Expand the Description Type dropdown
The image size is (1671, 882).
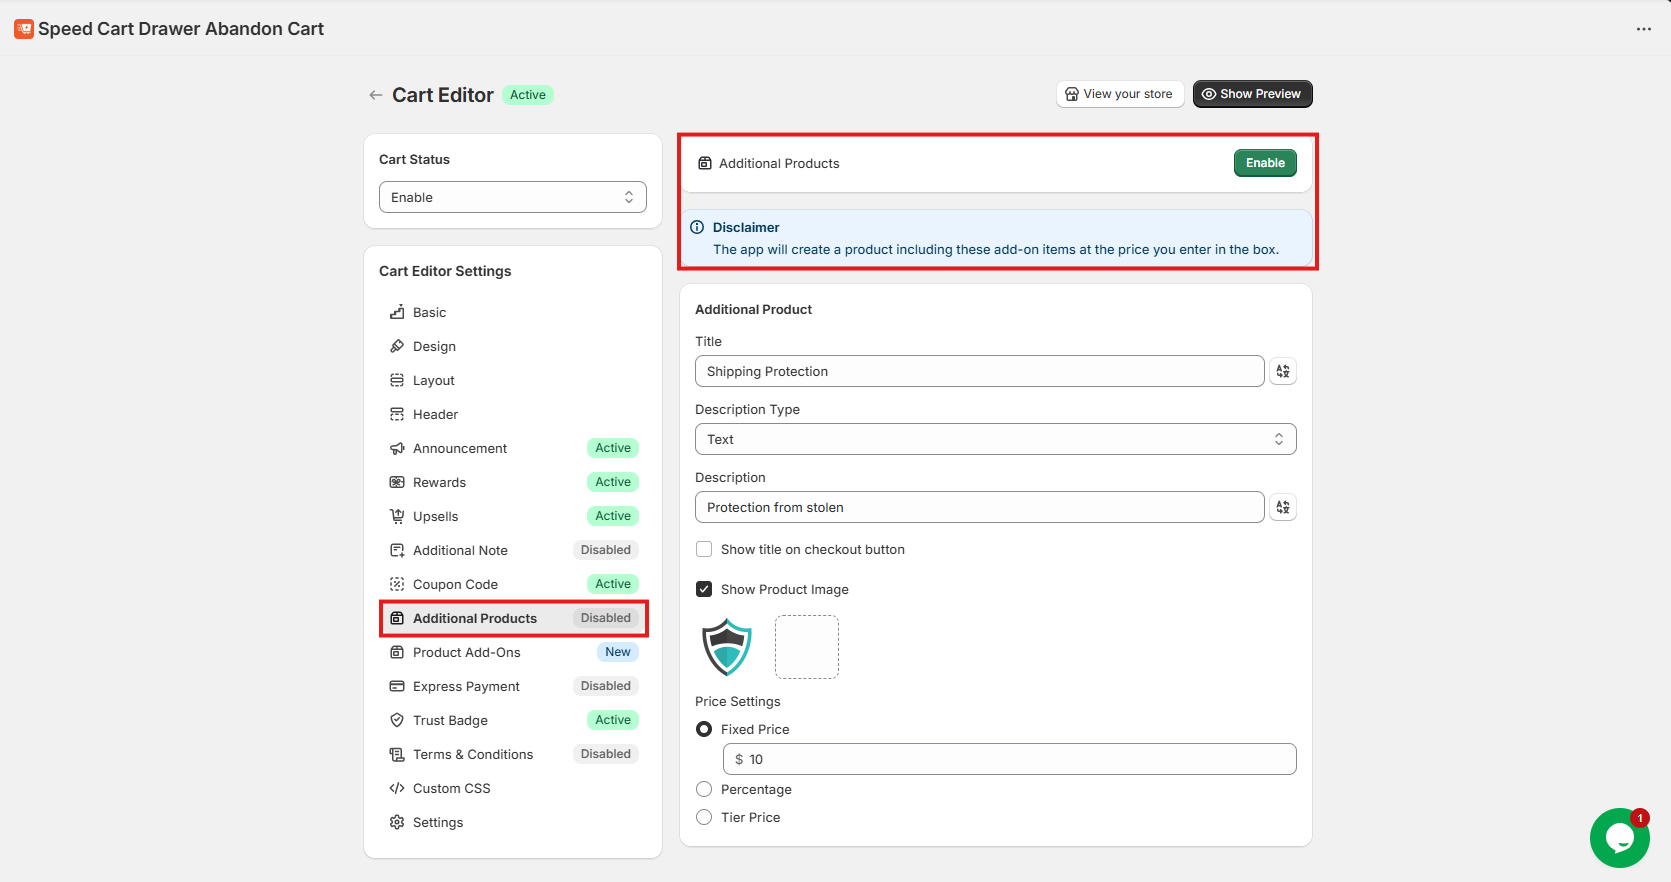[x=995, y=439]
